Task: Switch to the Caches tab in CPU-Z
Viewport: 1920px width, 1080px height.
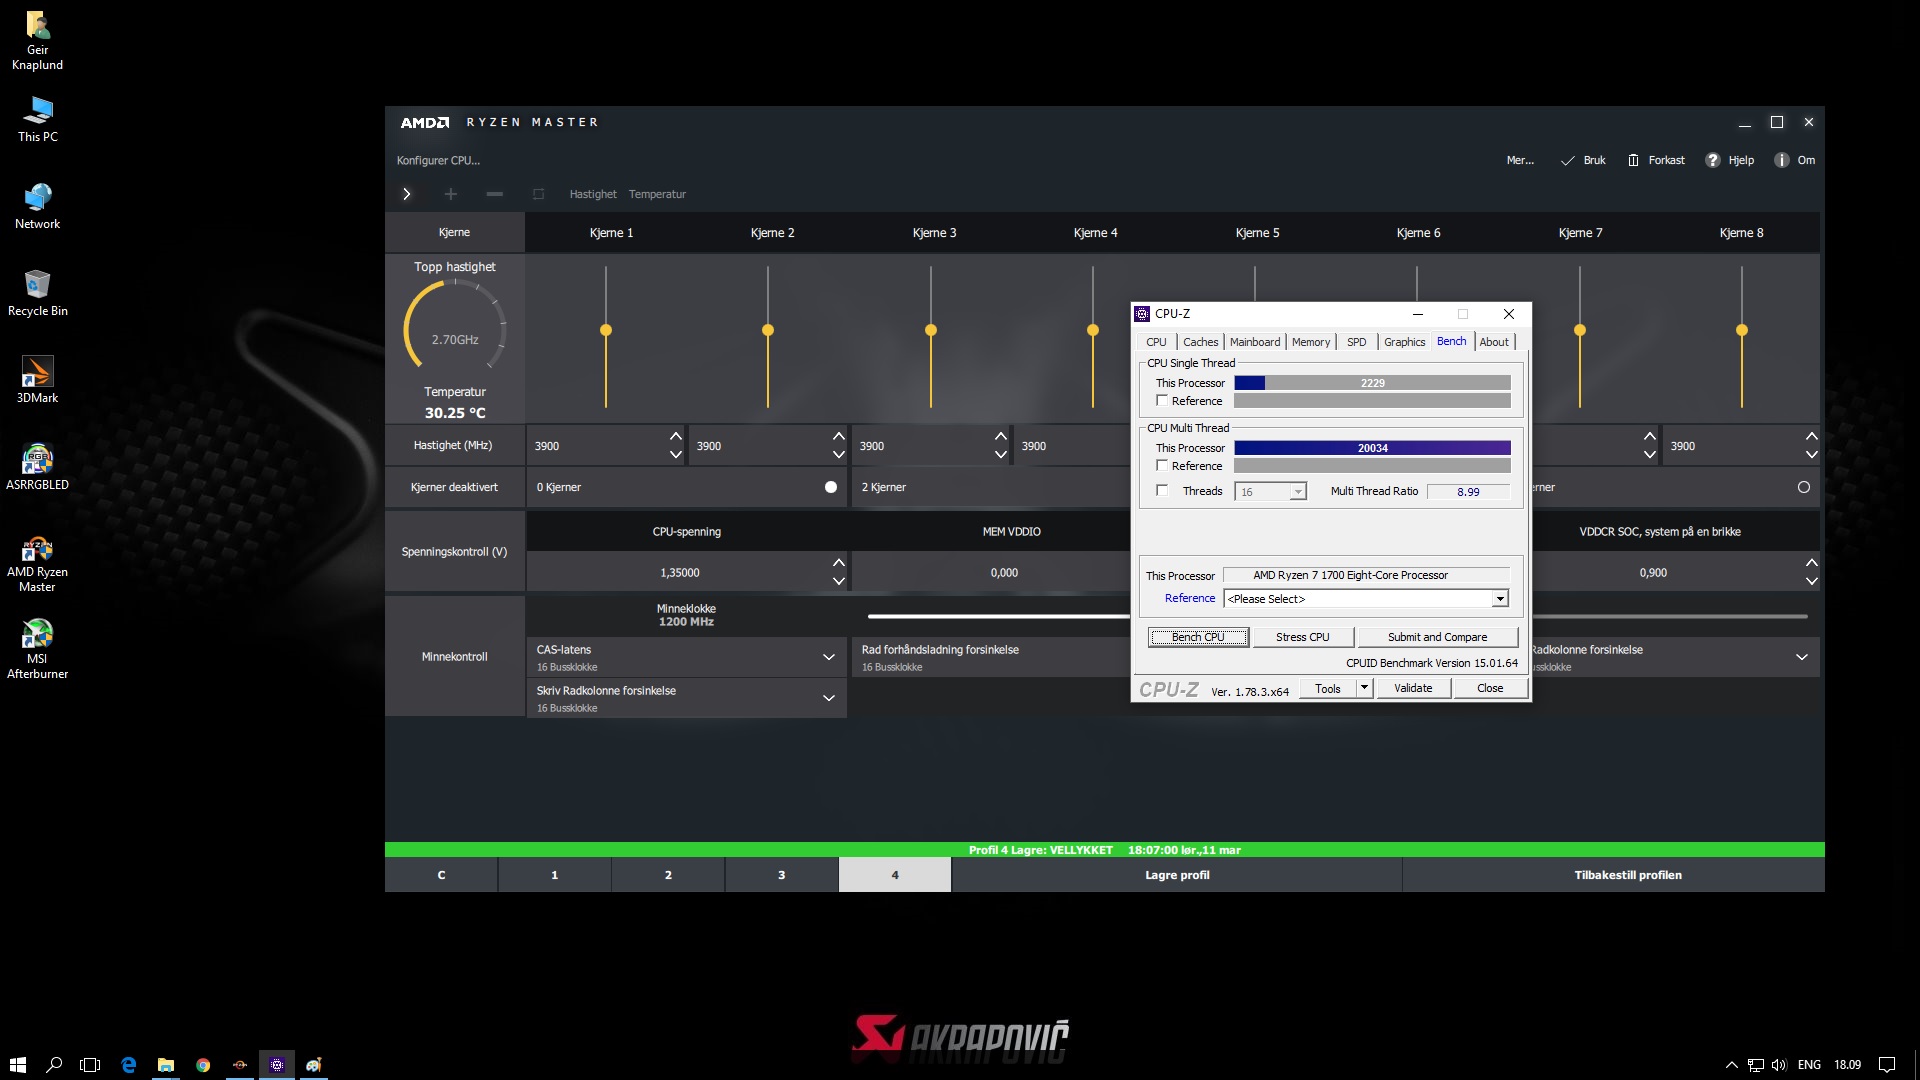Action: [1200, 342]
